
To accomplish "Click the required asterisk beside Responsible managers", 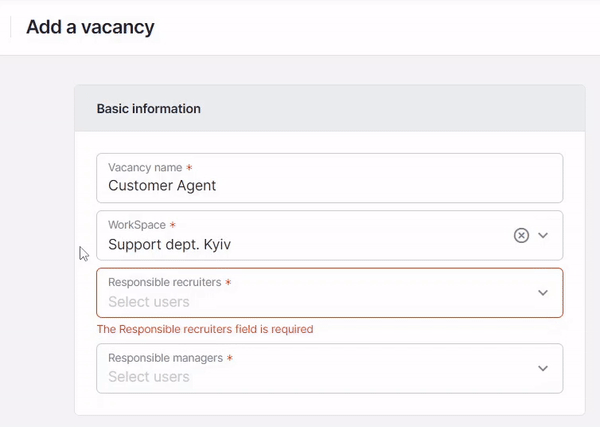I will click(x=230, y=358).
